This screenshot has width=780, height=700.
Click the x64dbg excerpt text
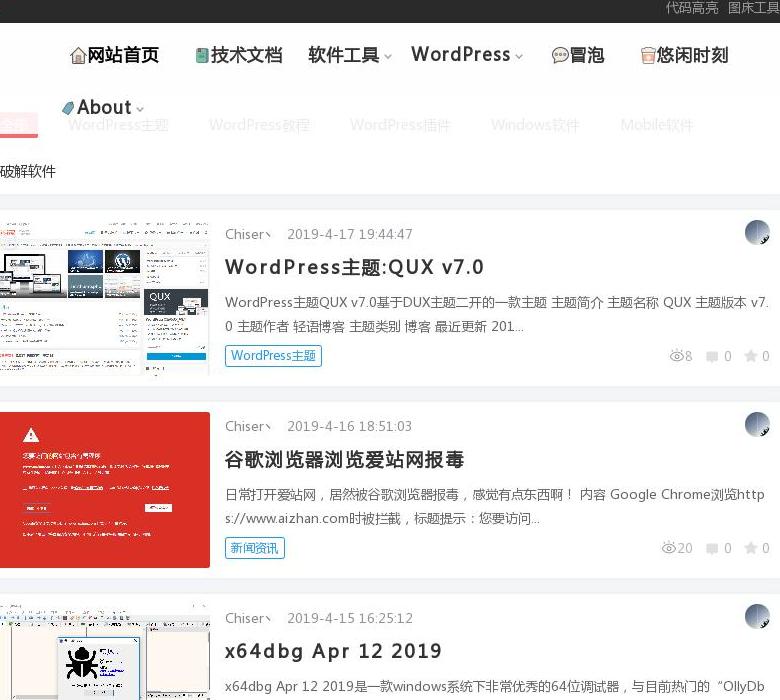point(494,687)
